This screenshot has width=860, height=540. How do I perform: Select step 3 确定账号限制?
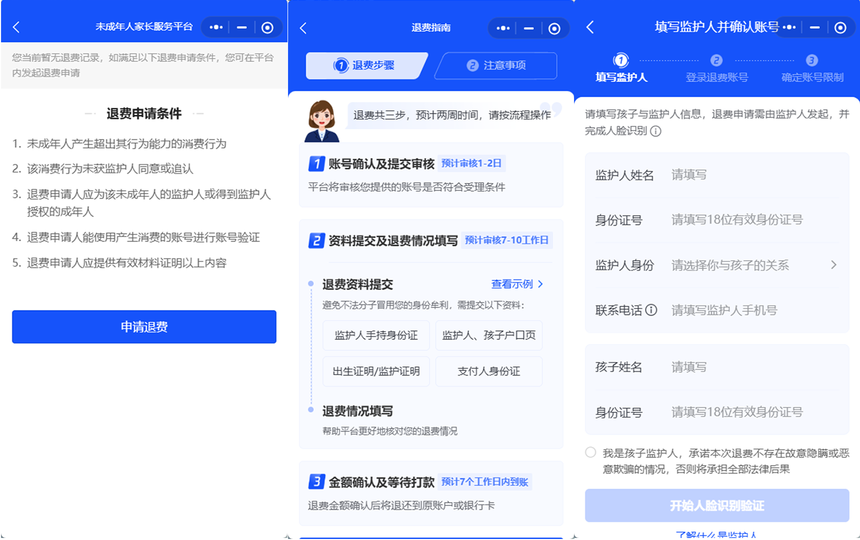[x=812, y=68]
